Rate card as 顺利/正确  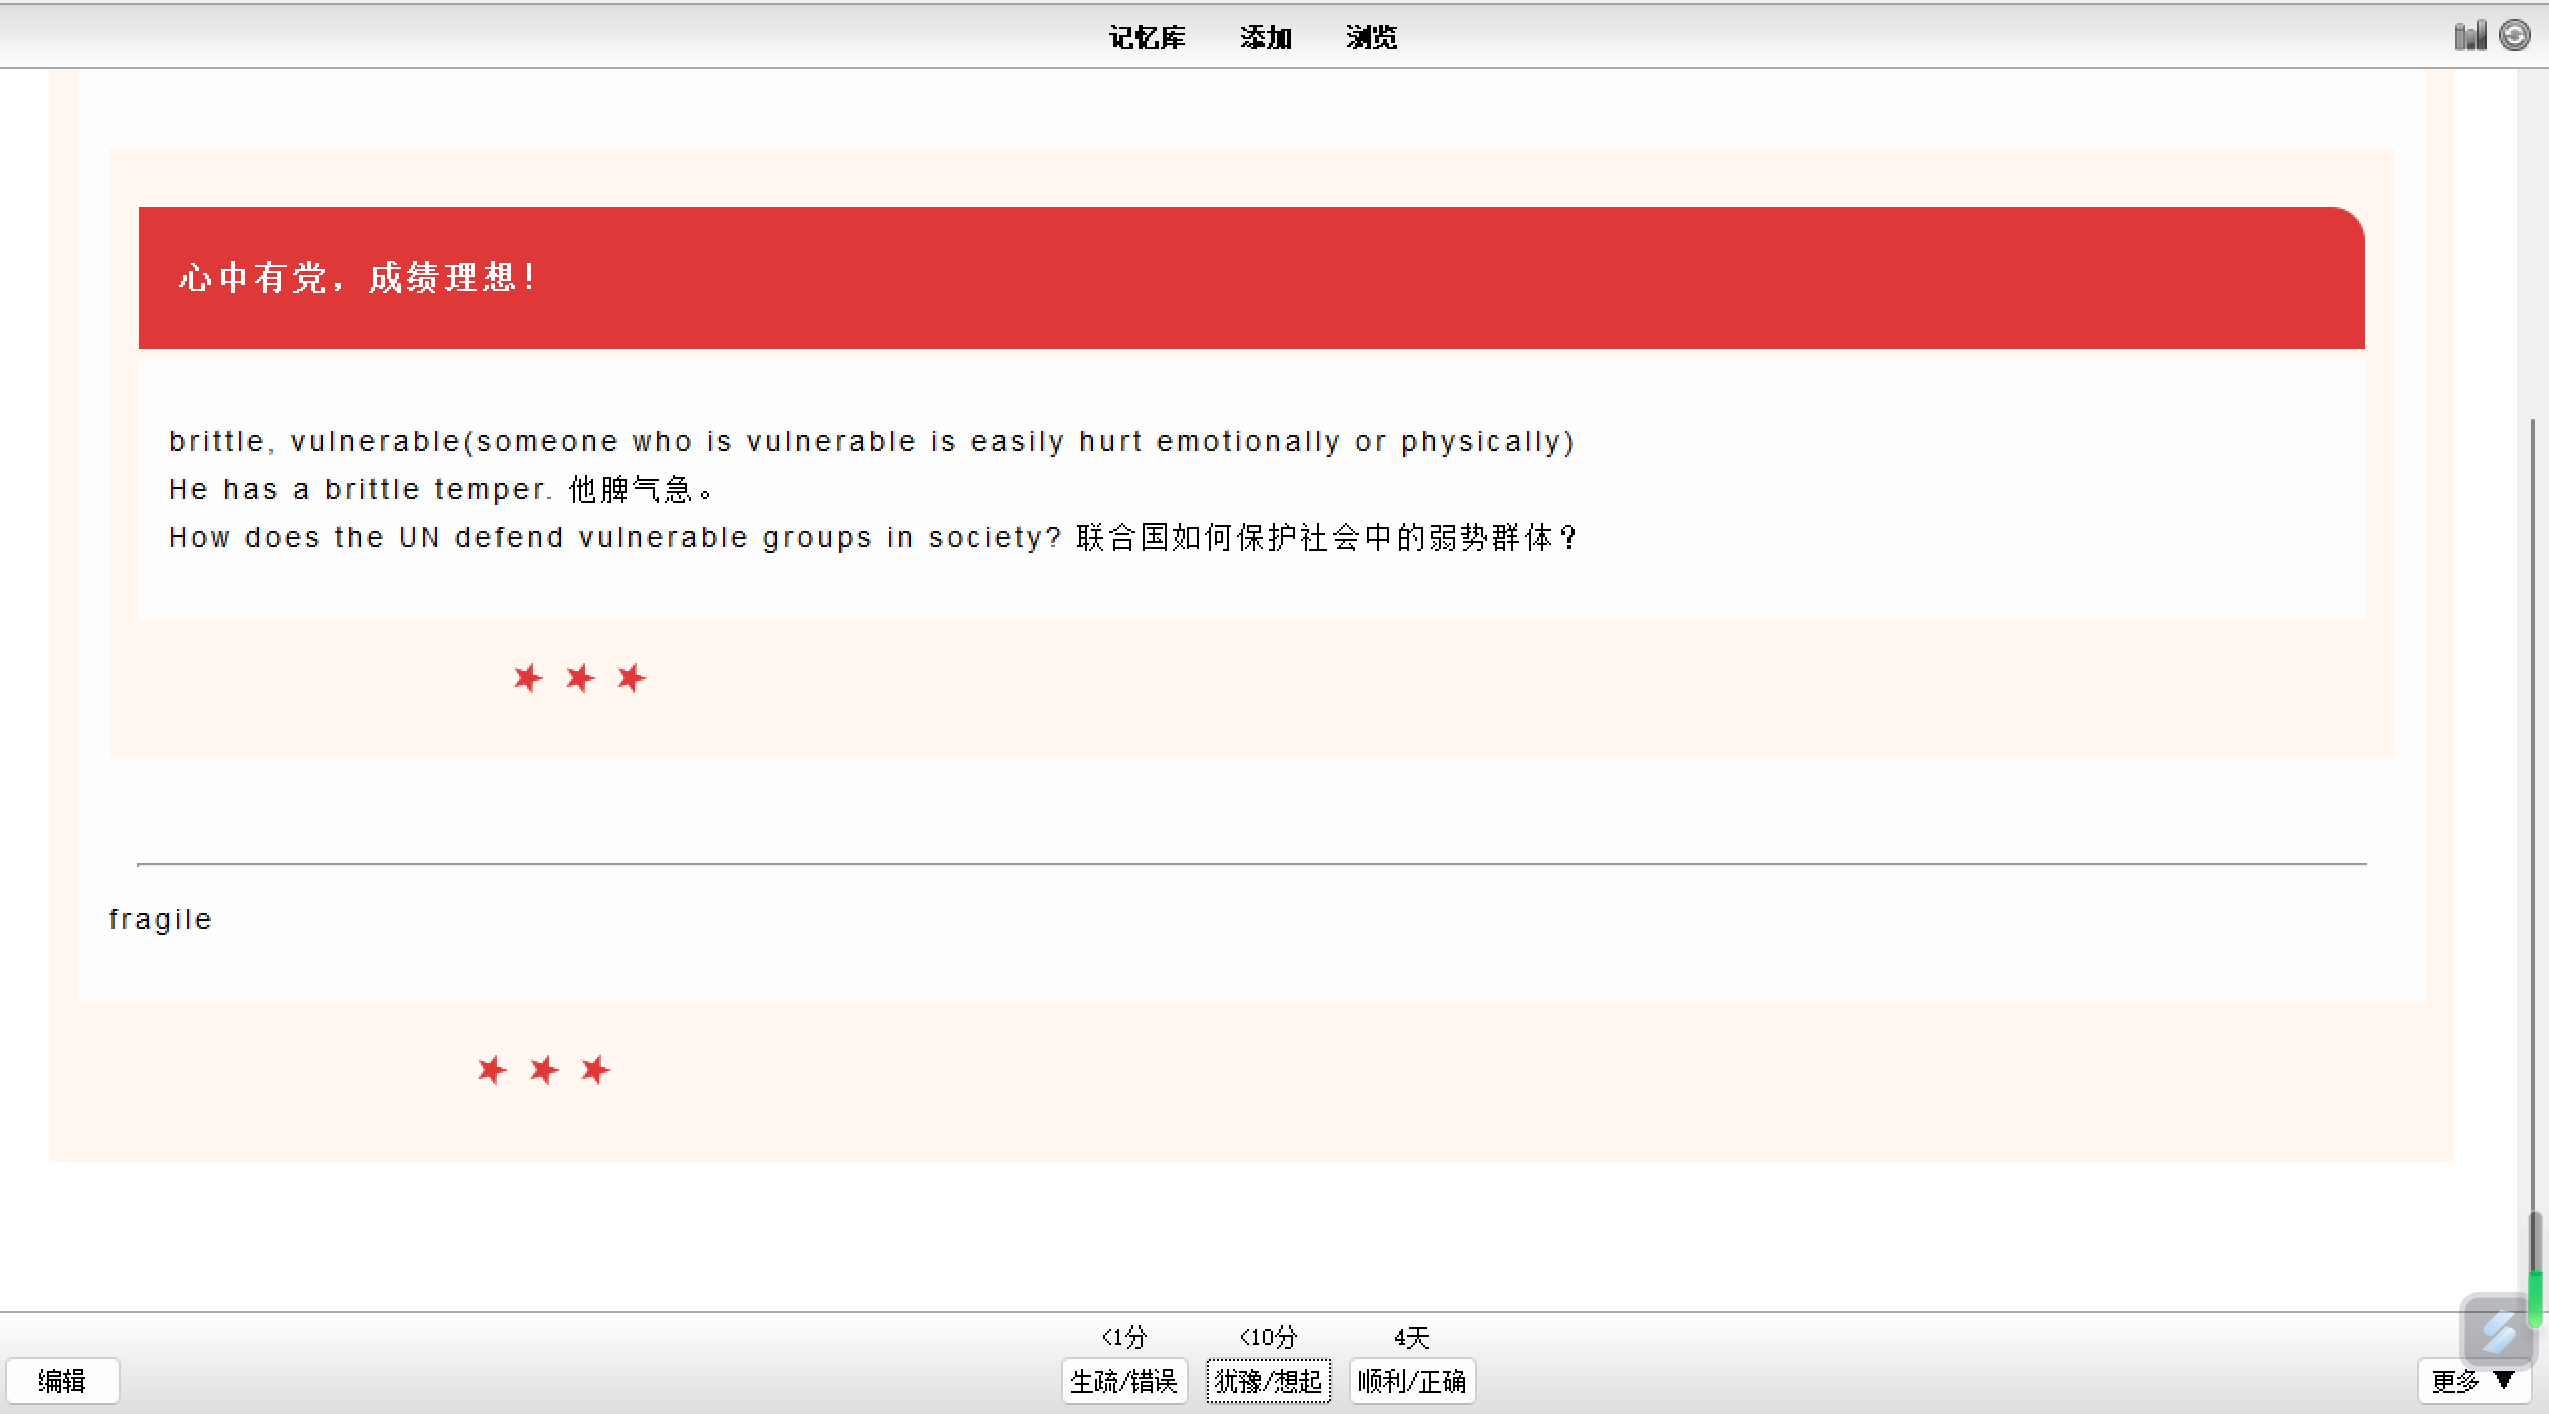[1412, 1381]
